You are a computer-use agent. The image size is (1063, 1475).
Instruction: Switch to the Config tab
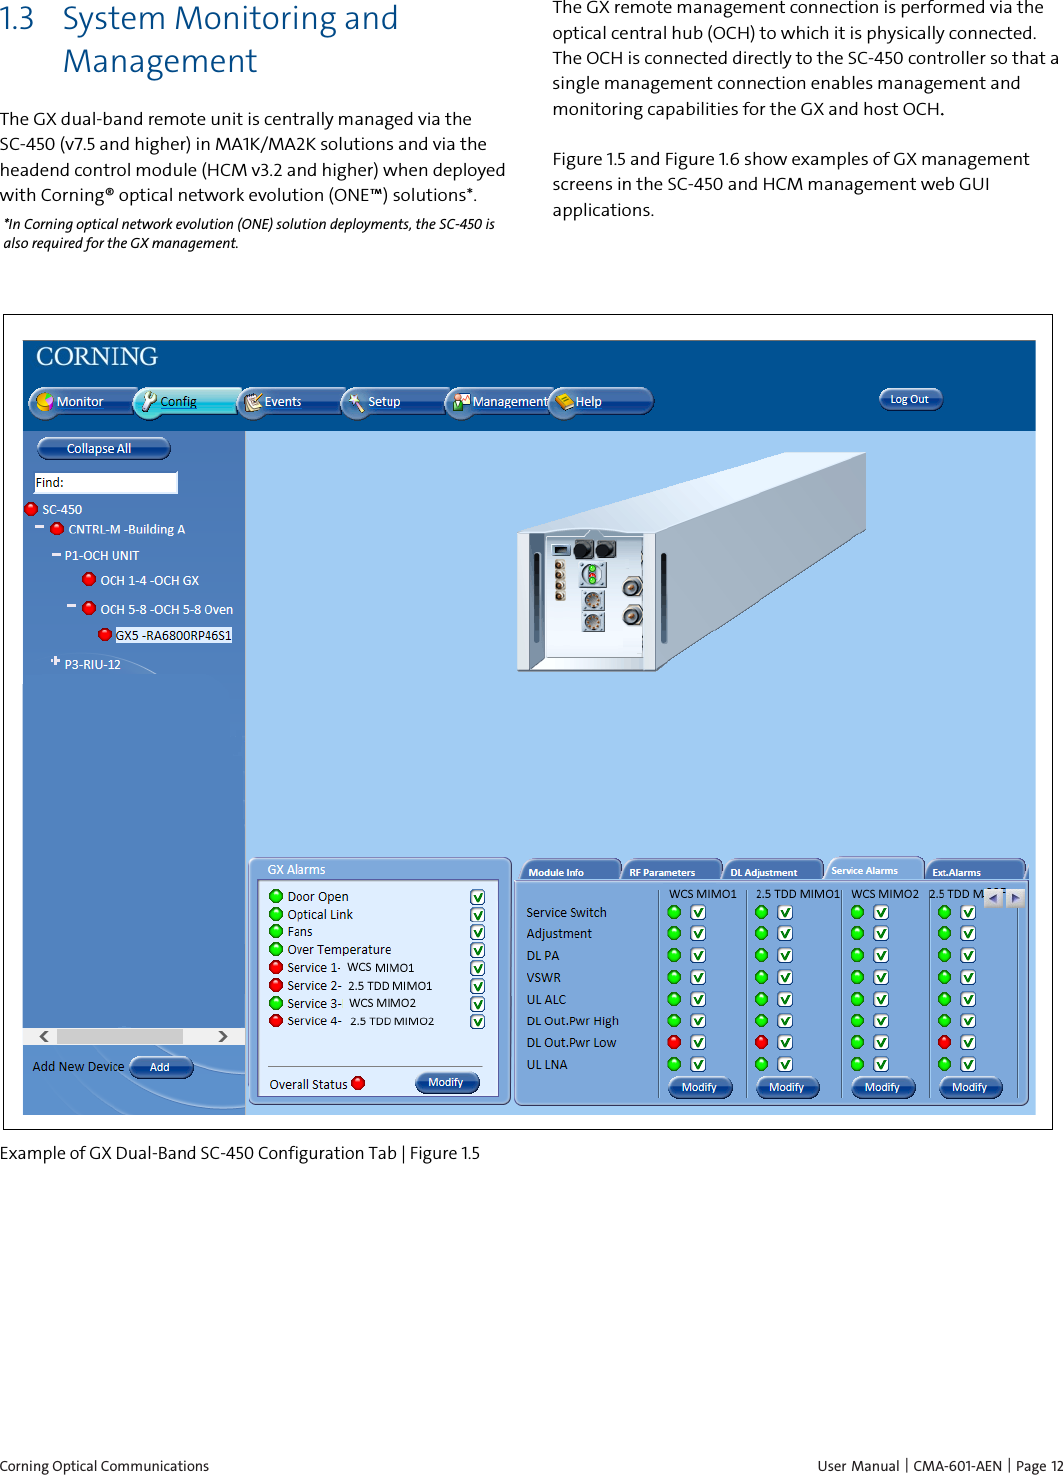coord(188,401)
